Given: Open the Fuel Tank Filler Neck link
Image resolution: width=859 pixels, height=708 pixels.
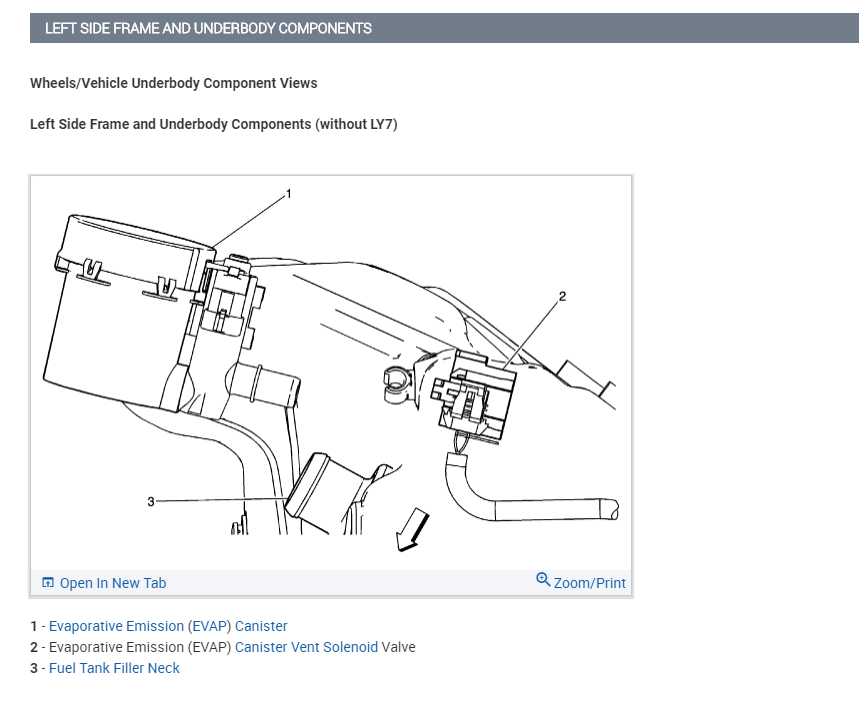Looking at the screenshot, I should [114, 668].
